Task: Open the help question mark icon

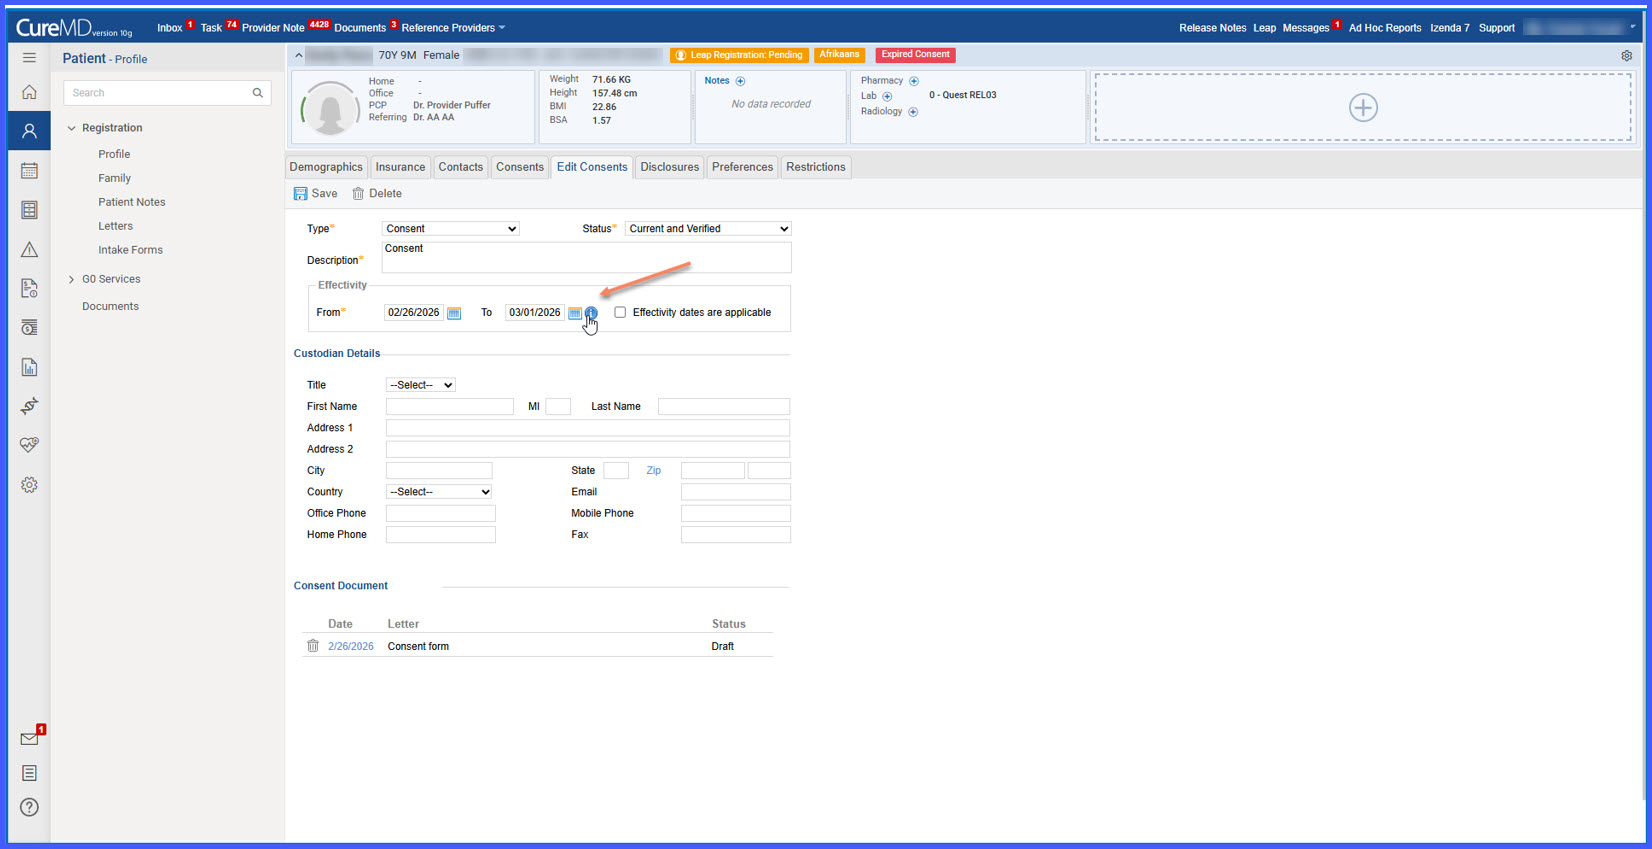Action: [x=29, y=807]
